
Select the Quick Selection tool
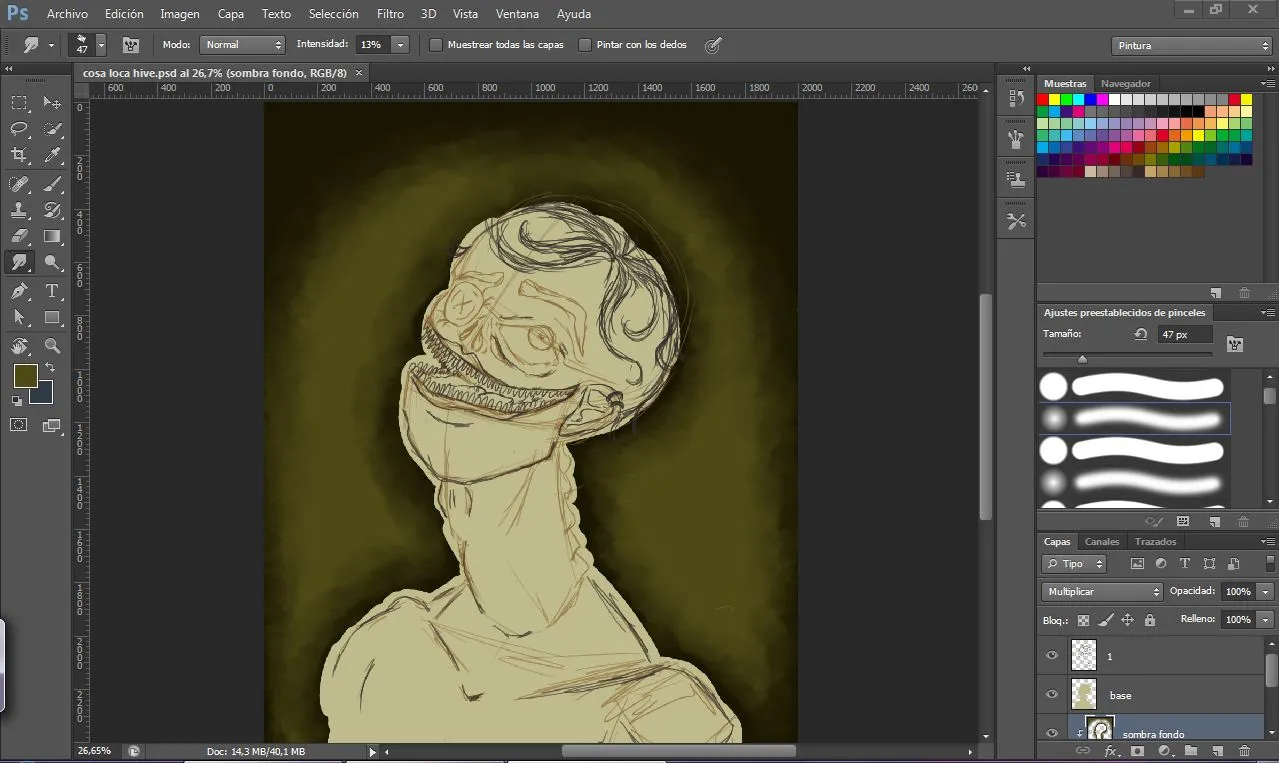click(52, 129)
